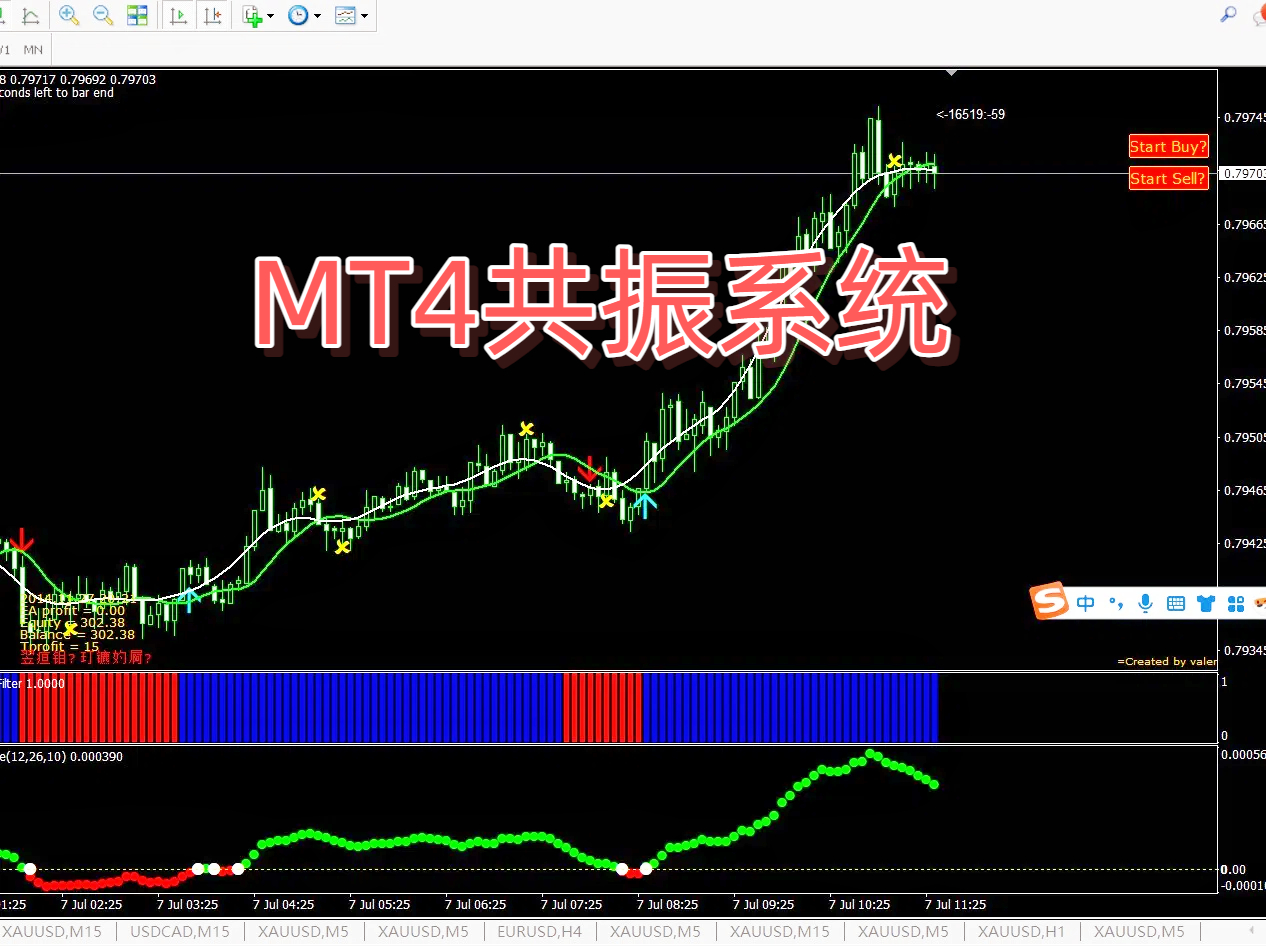Select the '7 Jul 02:25' time label
Screen dimensions: 1266x946
(x=91, y=904)
